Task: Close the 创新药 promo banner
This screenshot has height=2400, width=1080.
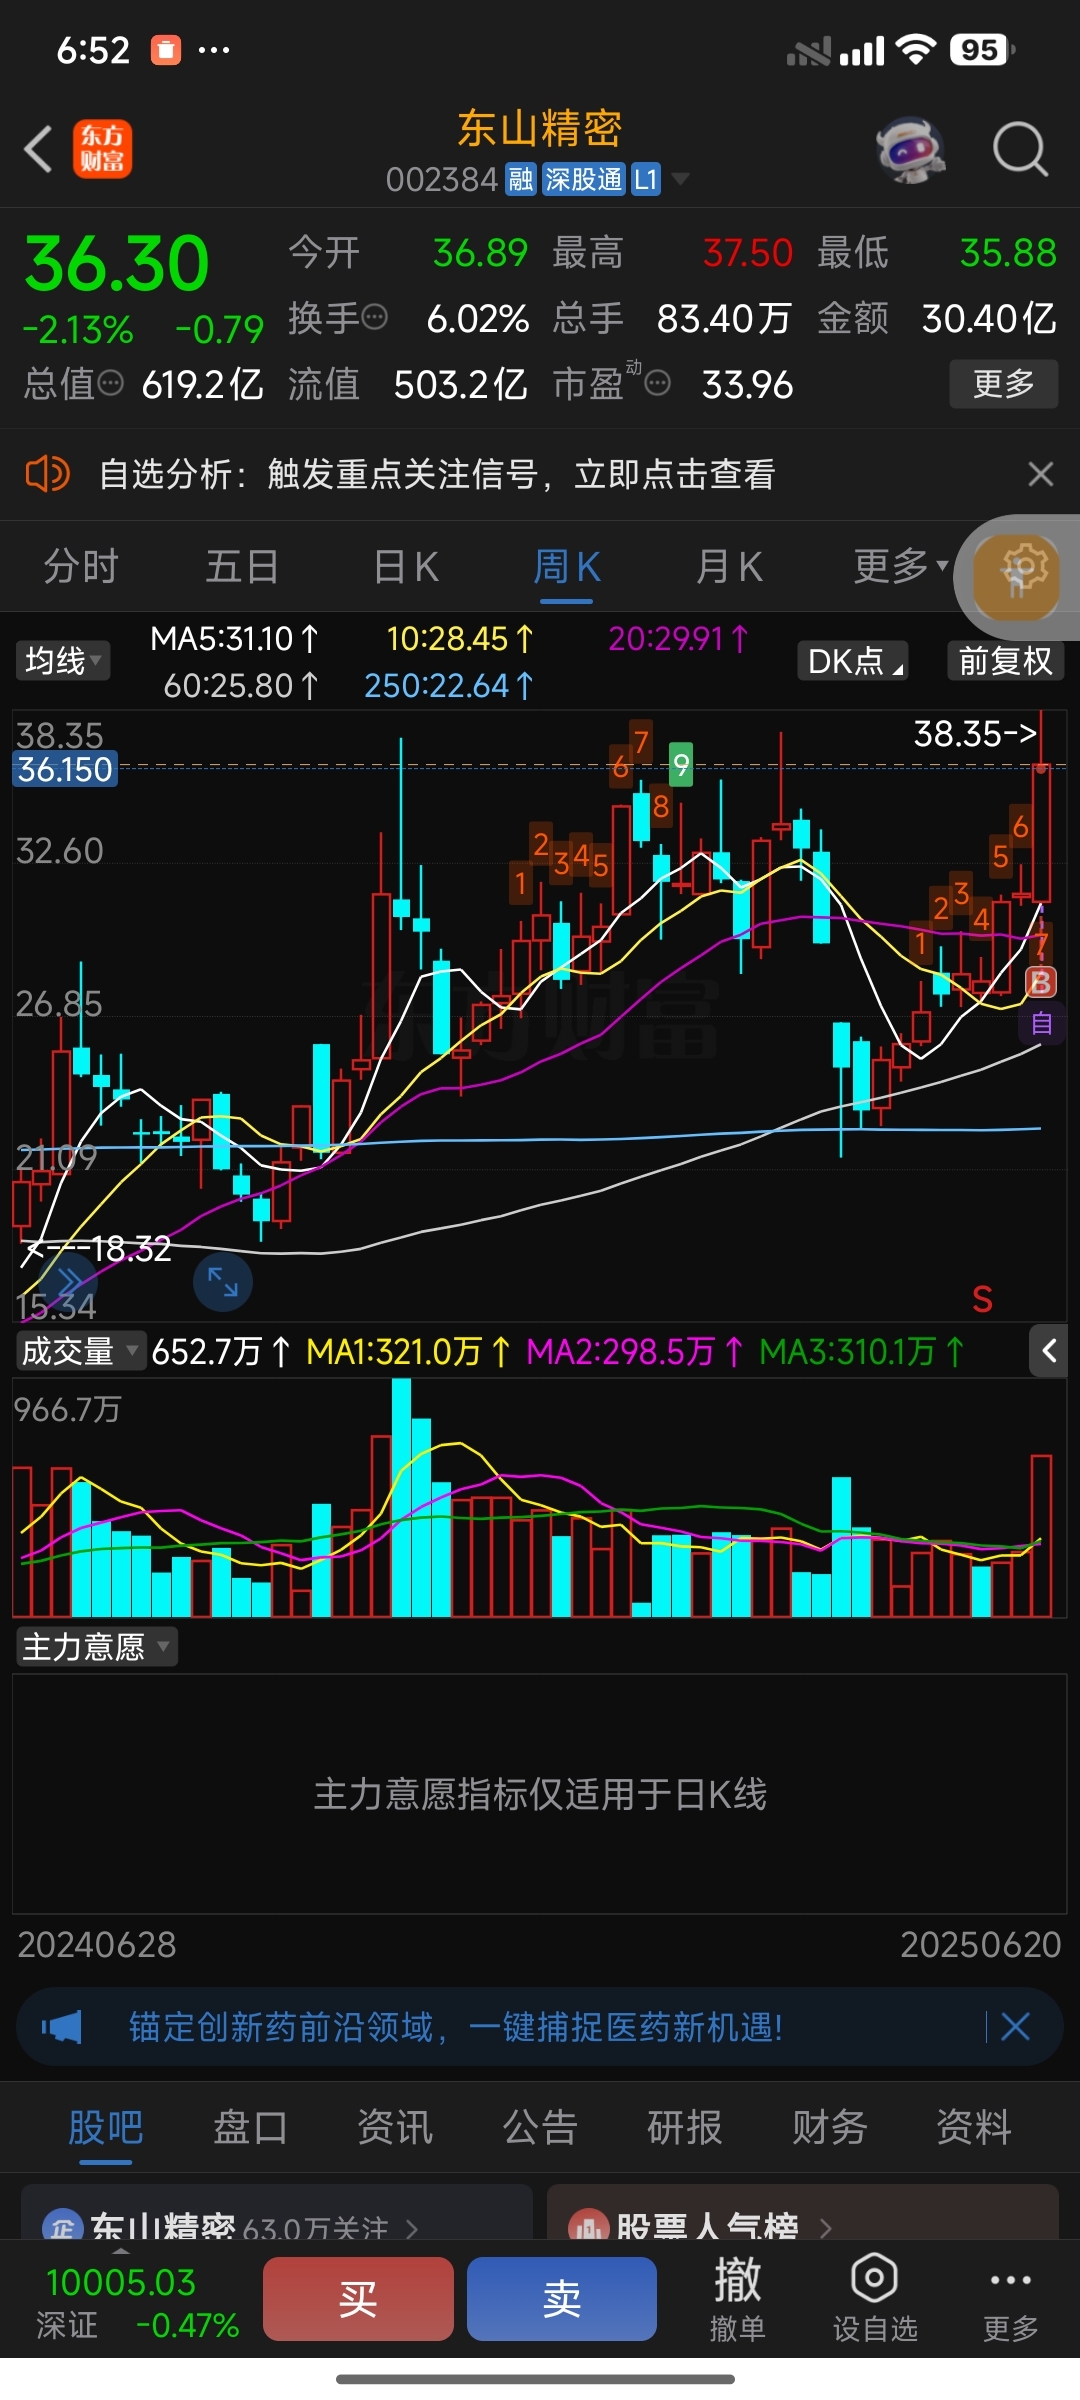Action: (1015, 2027)
